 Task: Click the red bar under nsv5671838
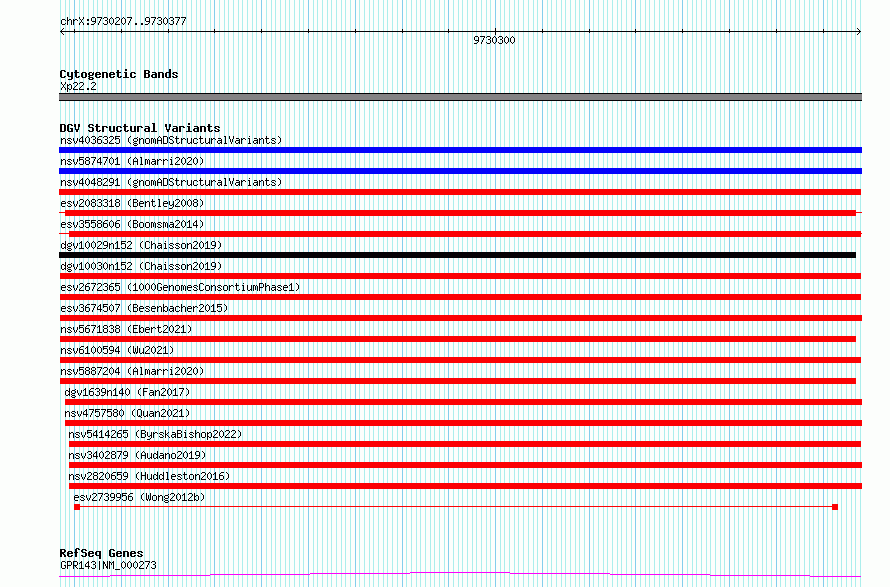pyautogui.click(x=457, y=339)
